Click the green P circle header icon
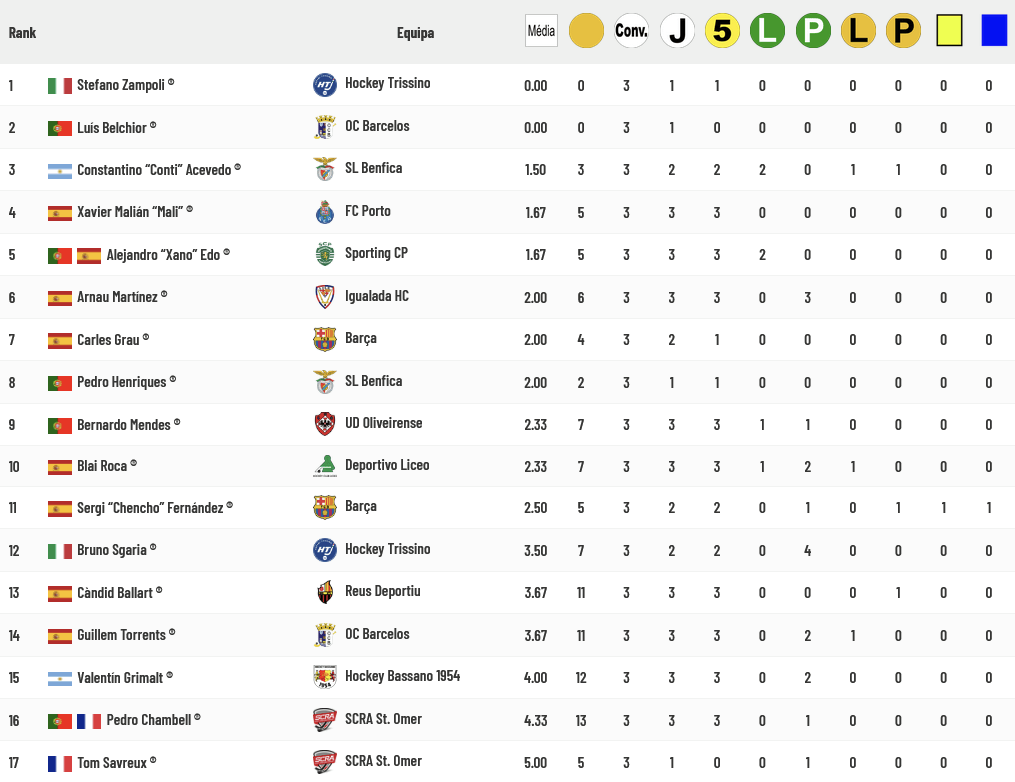The image size is (1015, 782). pyautogui.click(x=813, y=31)
